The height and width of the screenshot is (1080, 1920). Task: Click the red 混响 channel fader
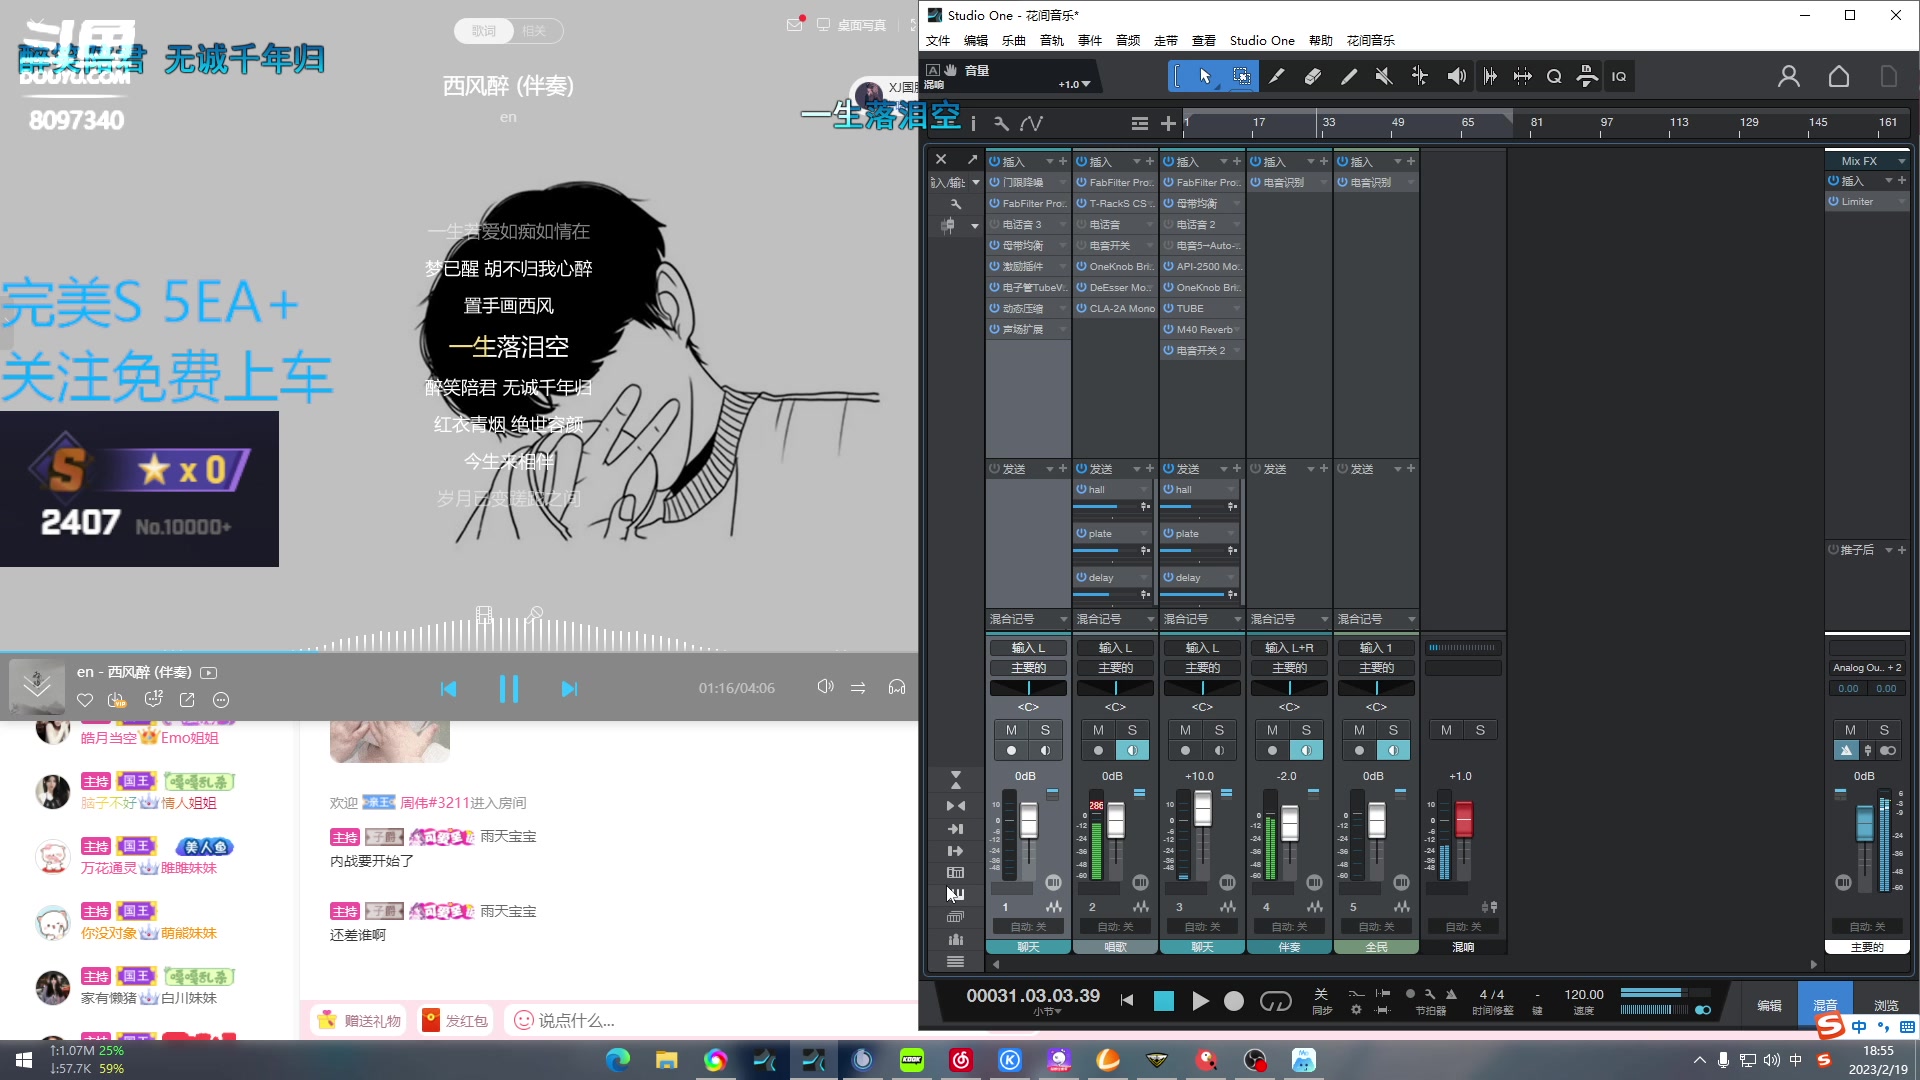1464,819
